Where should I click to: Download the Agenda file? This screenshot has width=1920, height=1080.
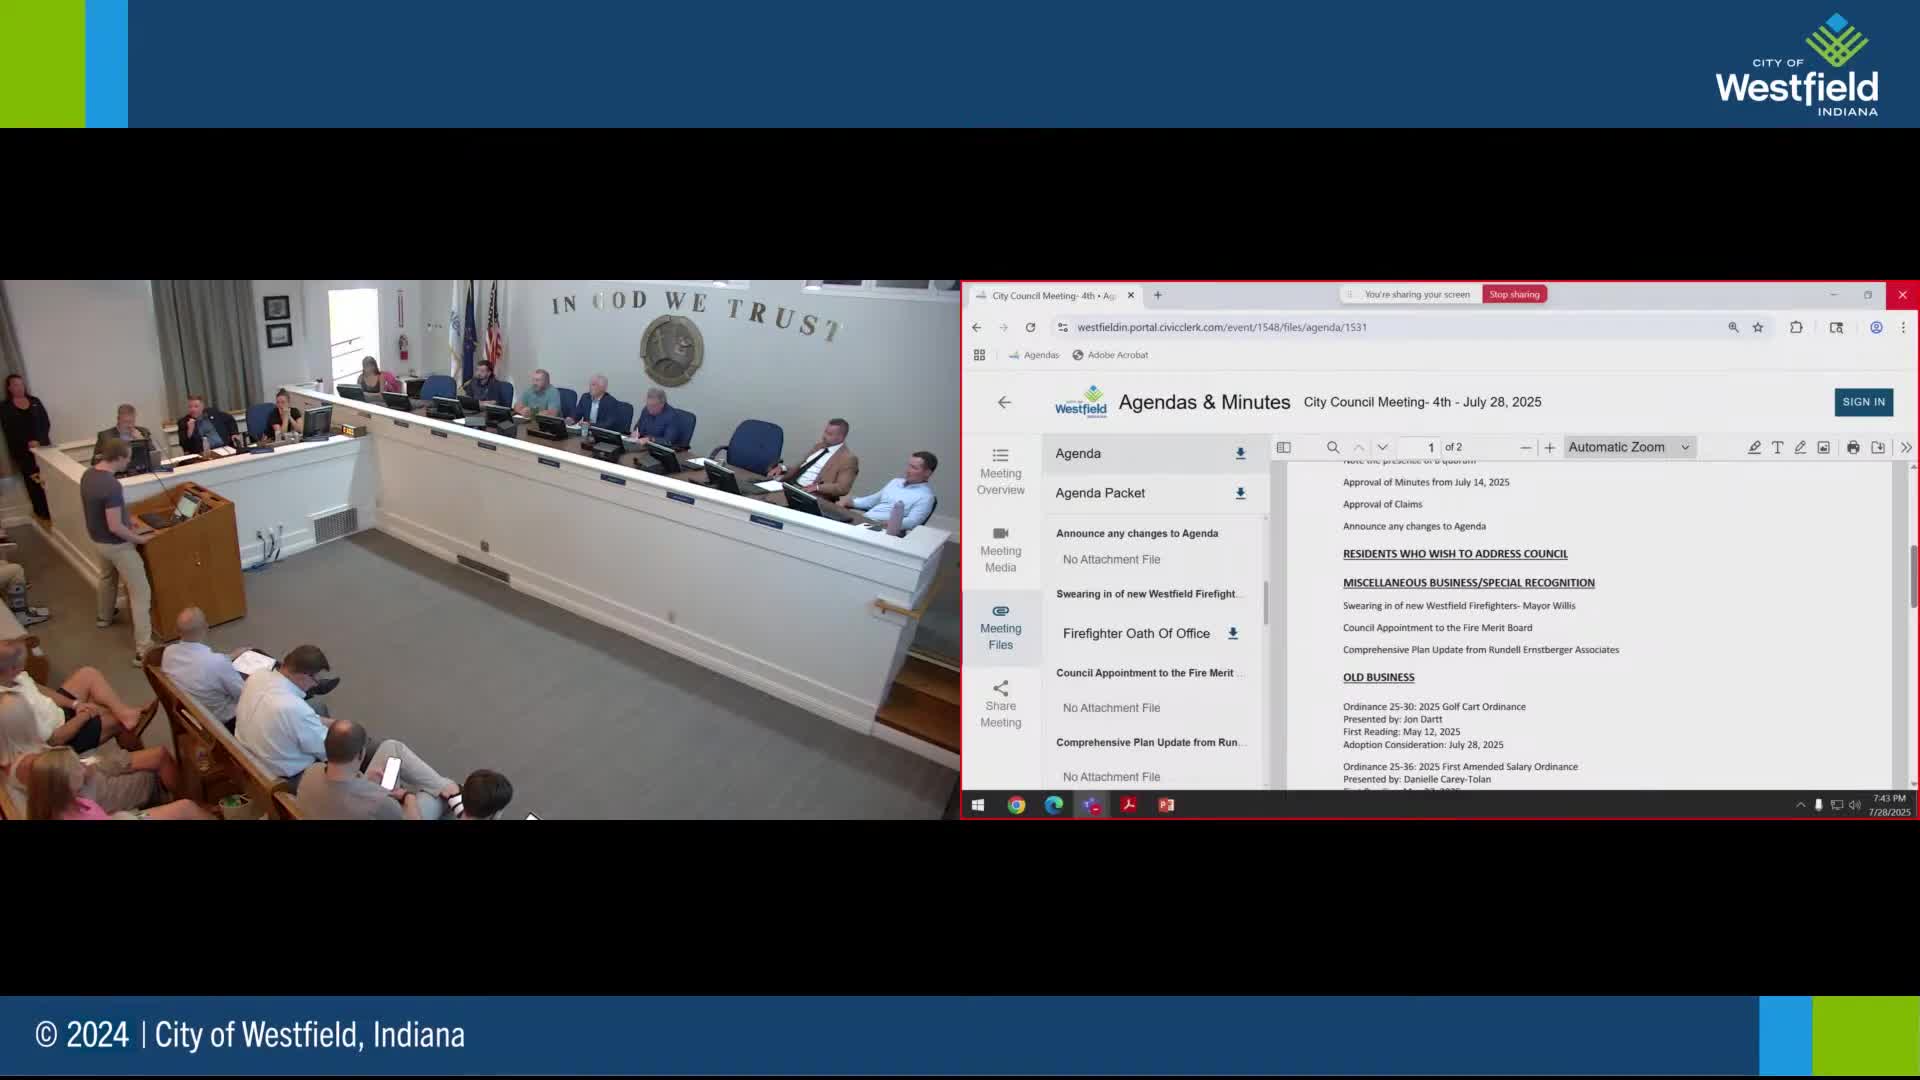tap(1240, 453)
